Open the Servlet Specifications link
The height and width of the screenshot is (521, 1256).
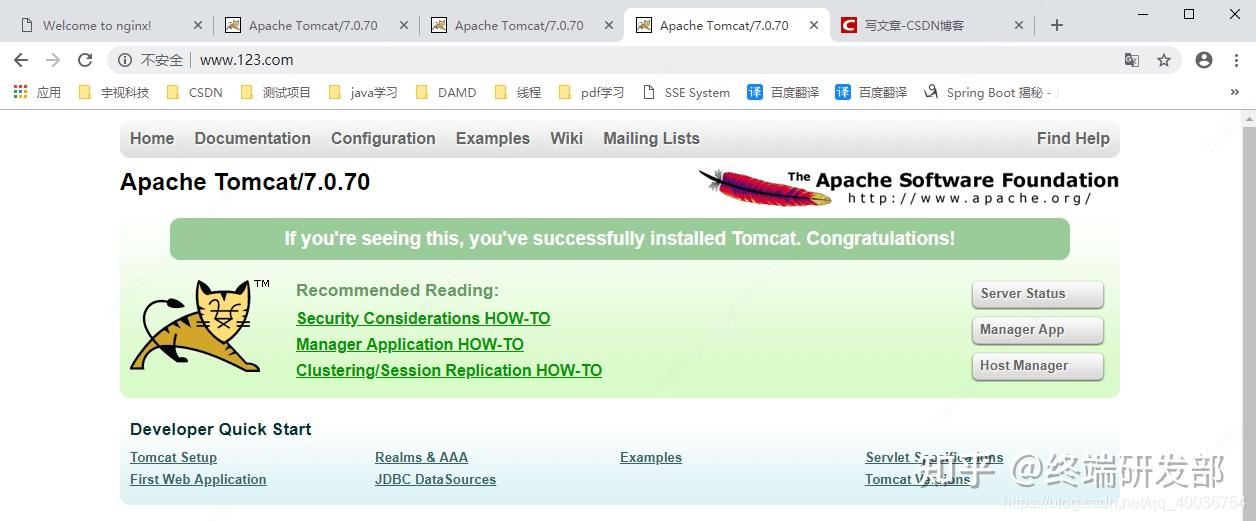point(934,458)
